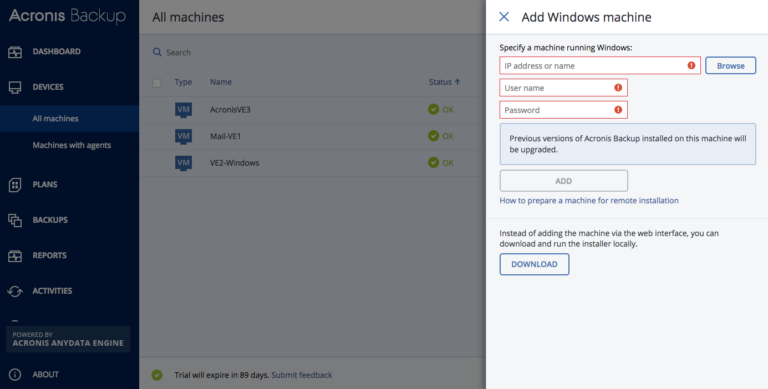Click the ADD button
Viewport: 768px width, 389px height.
click(563, 181)
